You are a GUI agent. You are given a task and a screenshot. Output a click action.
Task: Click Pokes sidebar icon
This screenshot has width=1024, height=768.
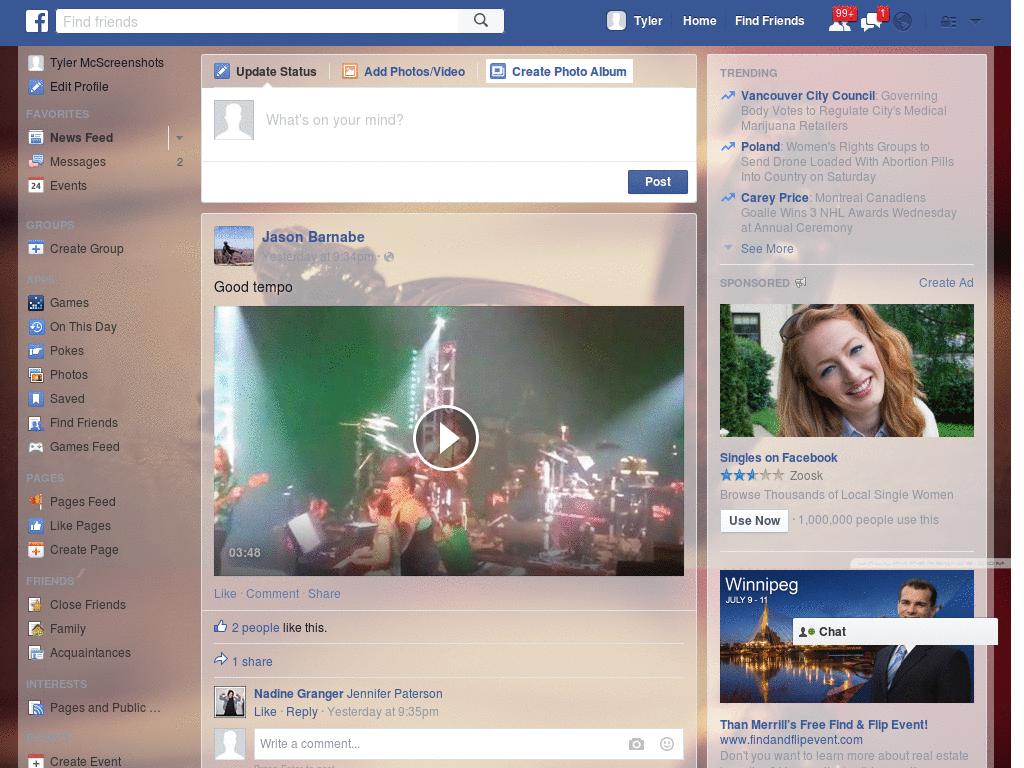[36, 351]
